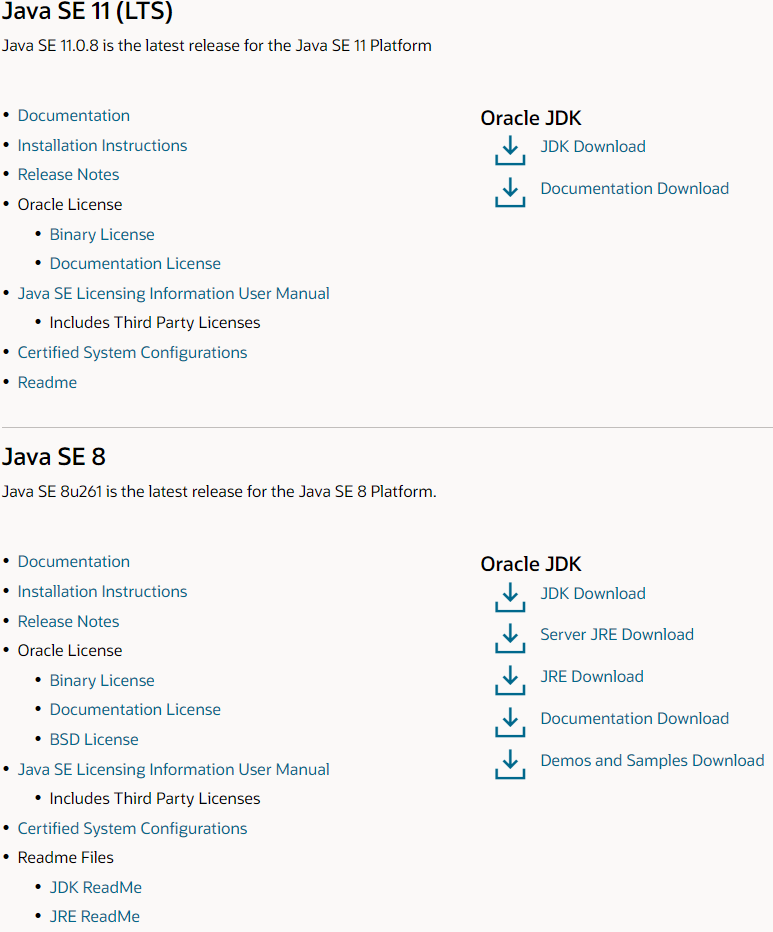Open the Documentation link under Java SE 8

tap(74, 561)
